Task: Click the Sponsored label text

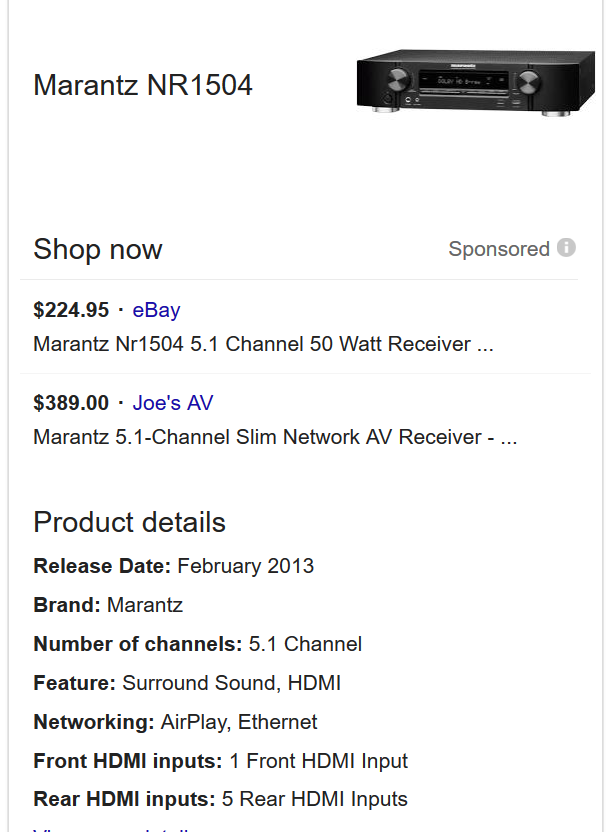Action: (499, 249)
